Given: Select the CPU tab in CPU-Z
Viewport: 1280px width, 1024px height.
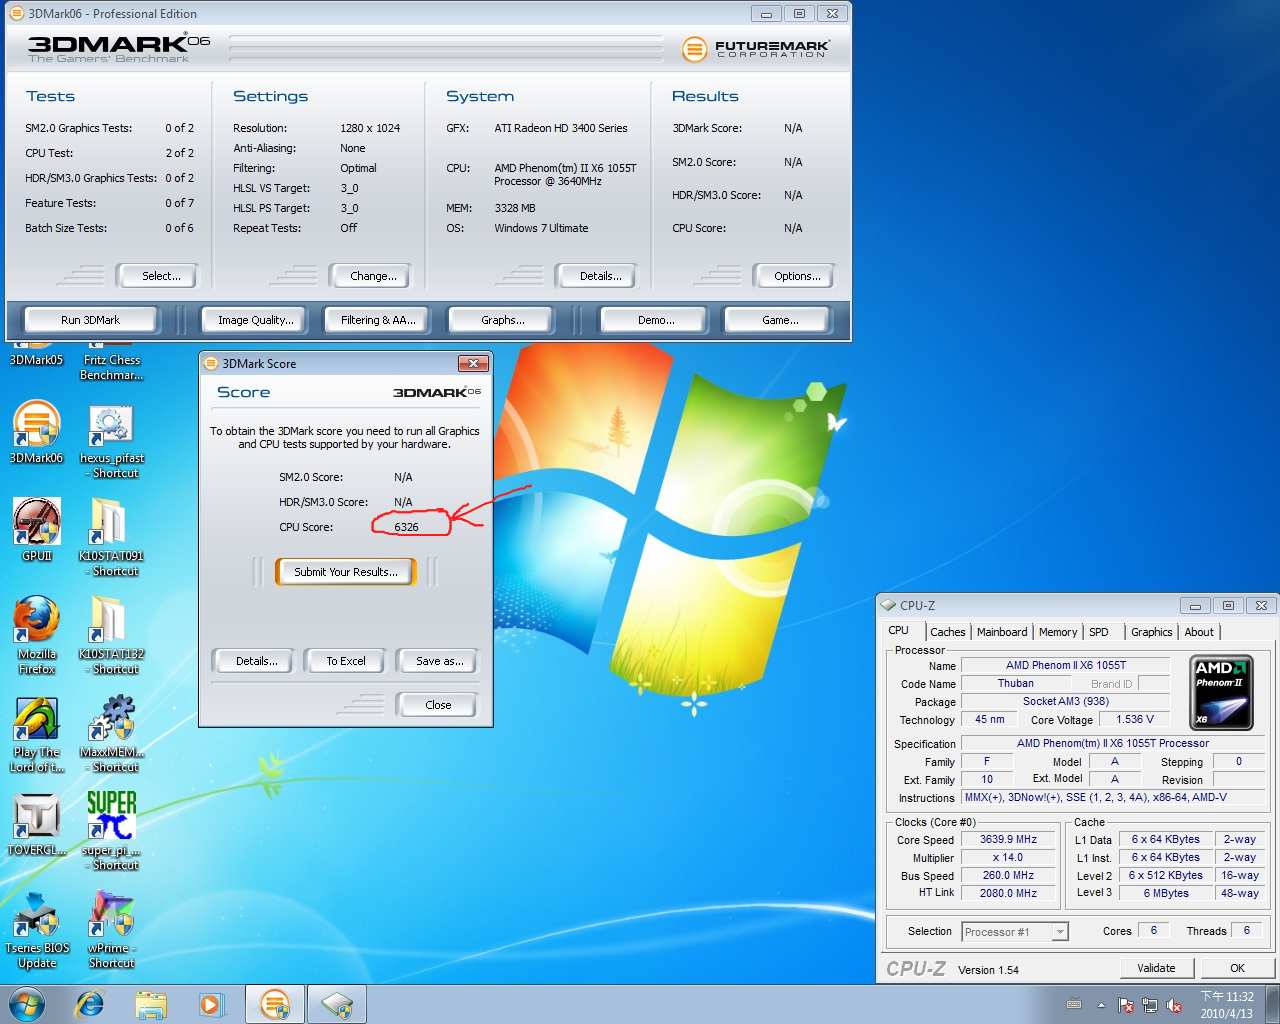Looking at the screenshot, I should tap(899, 630).
